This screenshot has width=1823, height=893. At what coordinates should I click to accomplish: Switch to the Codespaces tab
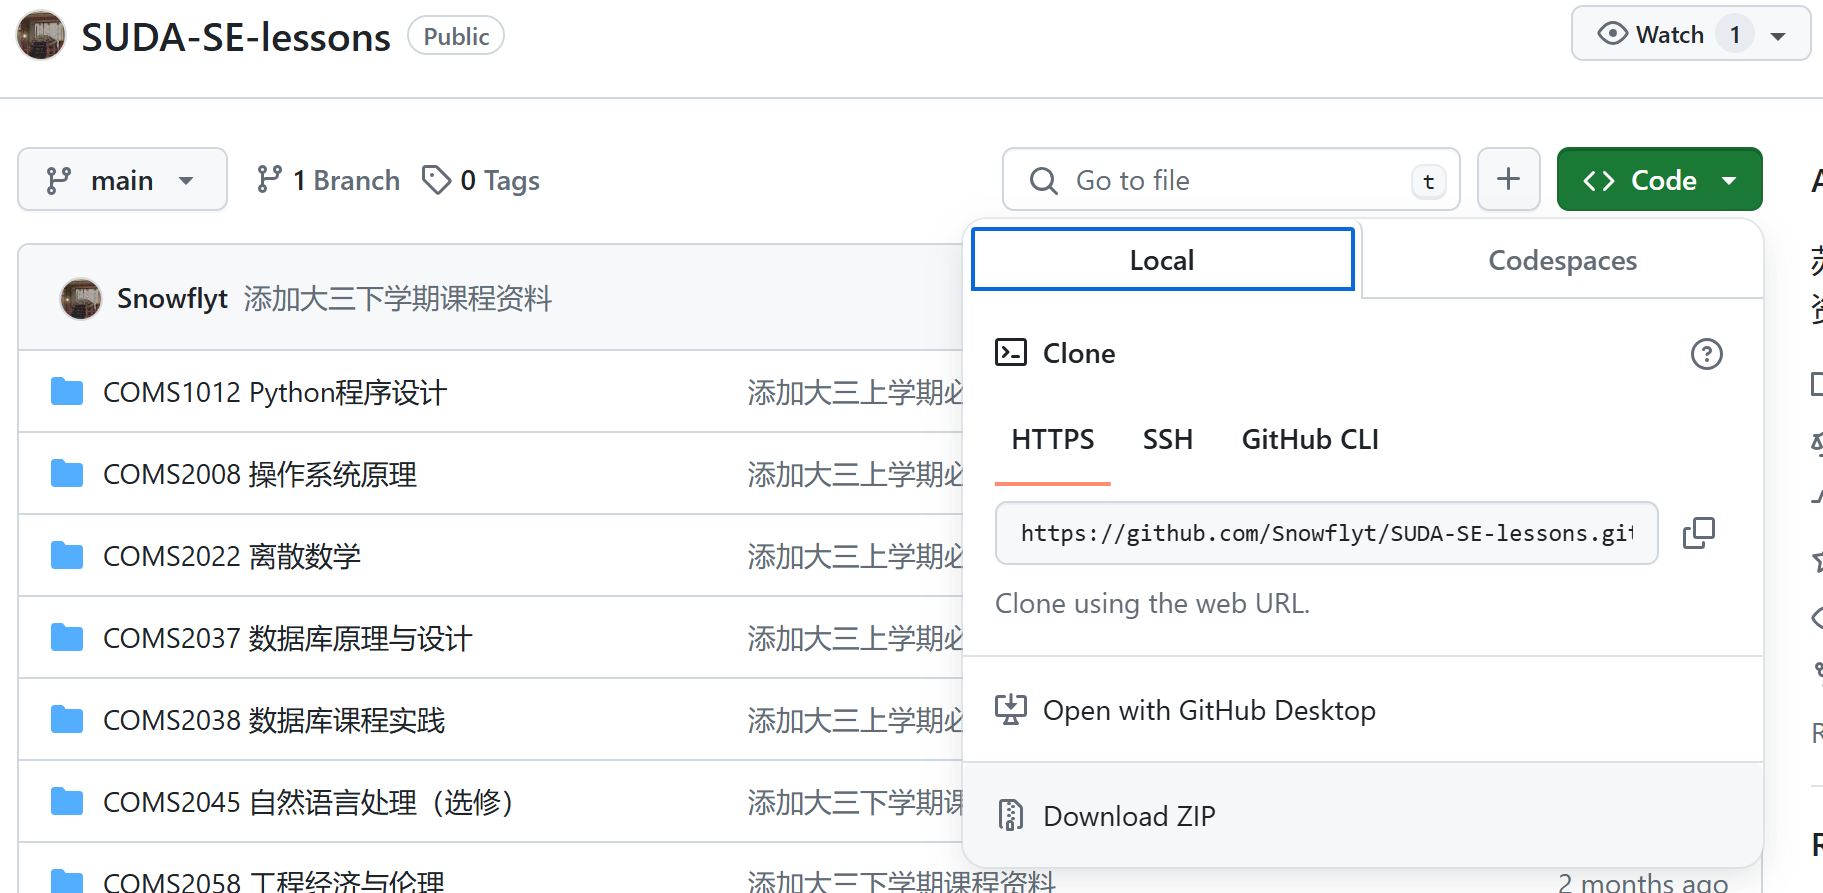tap(1562, 260)
